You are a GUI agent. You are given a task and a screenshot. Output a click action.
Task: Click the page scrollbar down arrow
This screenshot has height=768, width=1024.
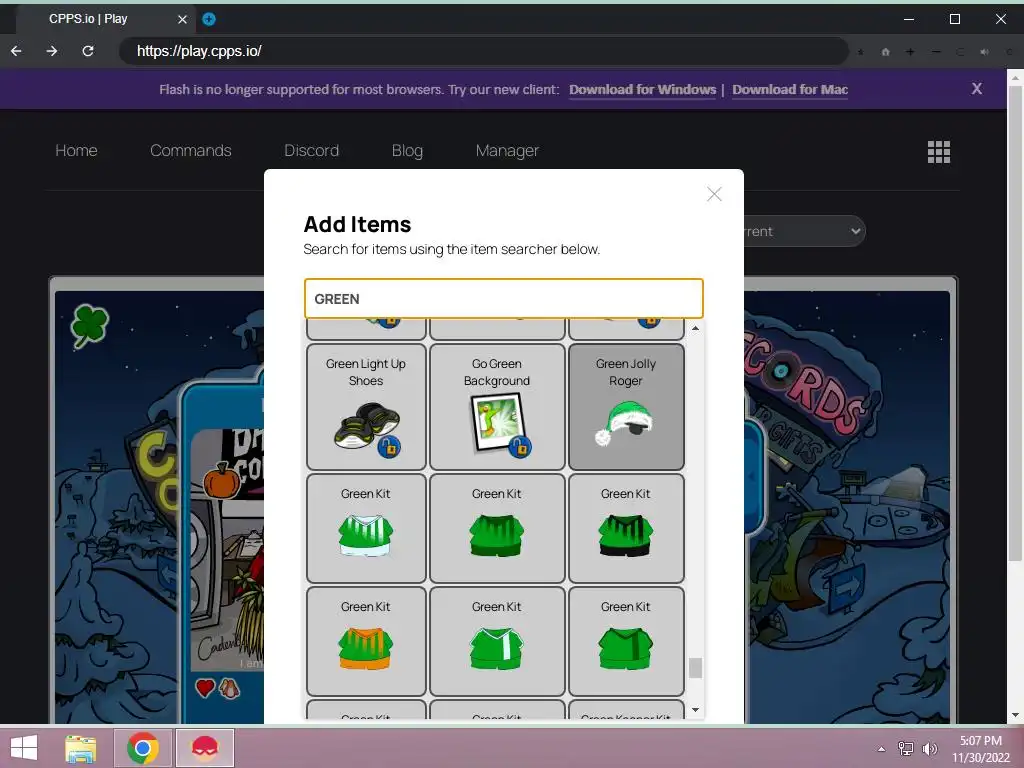coord(1015,715)
